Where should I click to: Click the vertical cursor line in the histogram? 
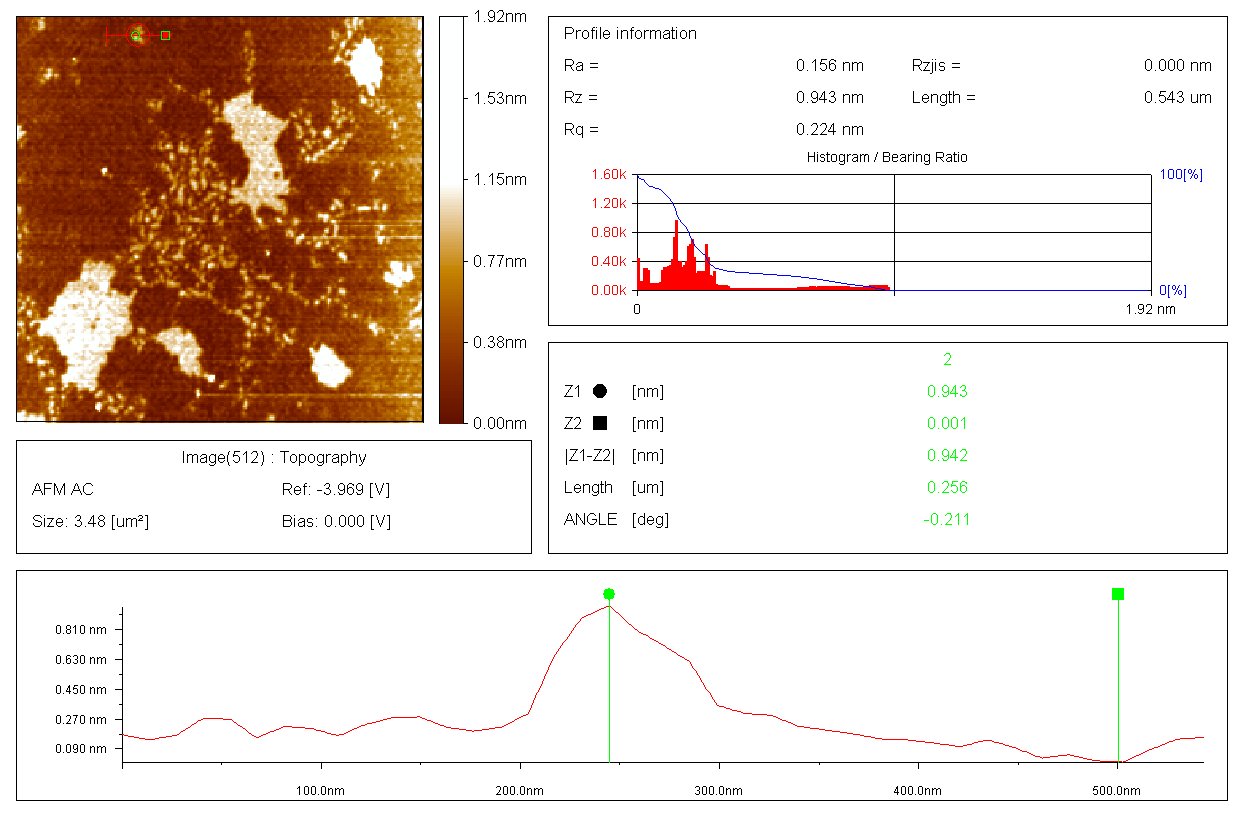coord(893,233)
